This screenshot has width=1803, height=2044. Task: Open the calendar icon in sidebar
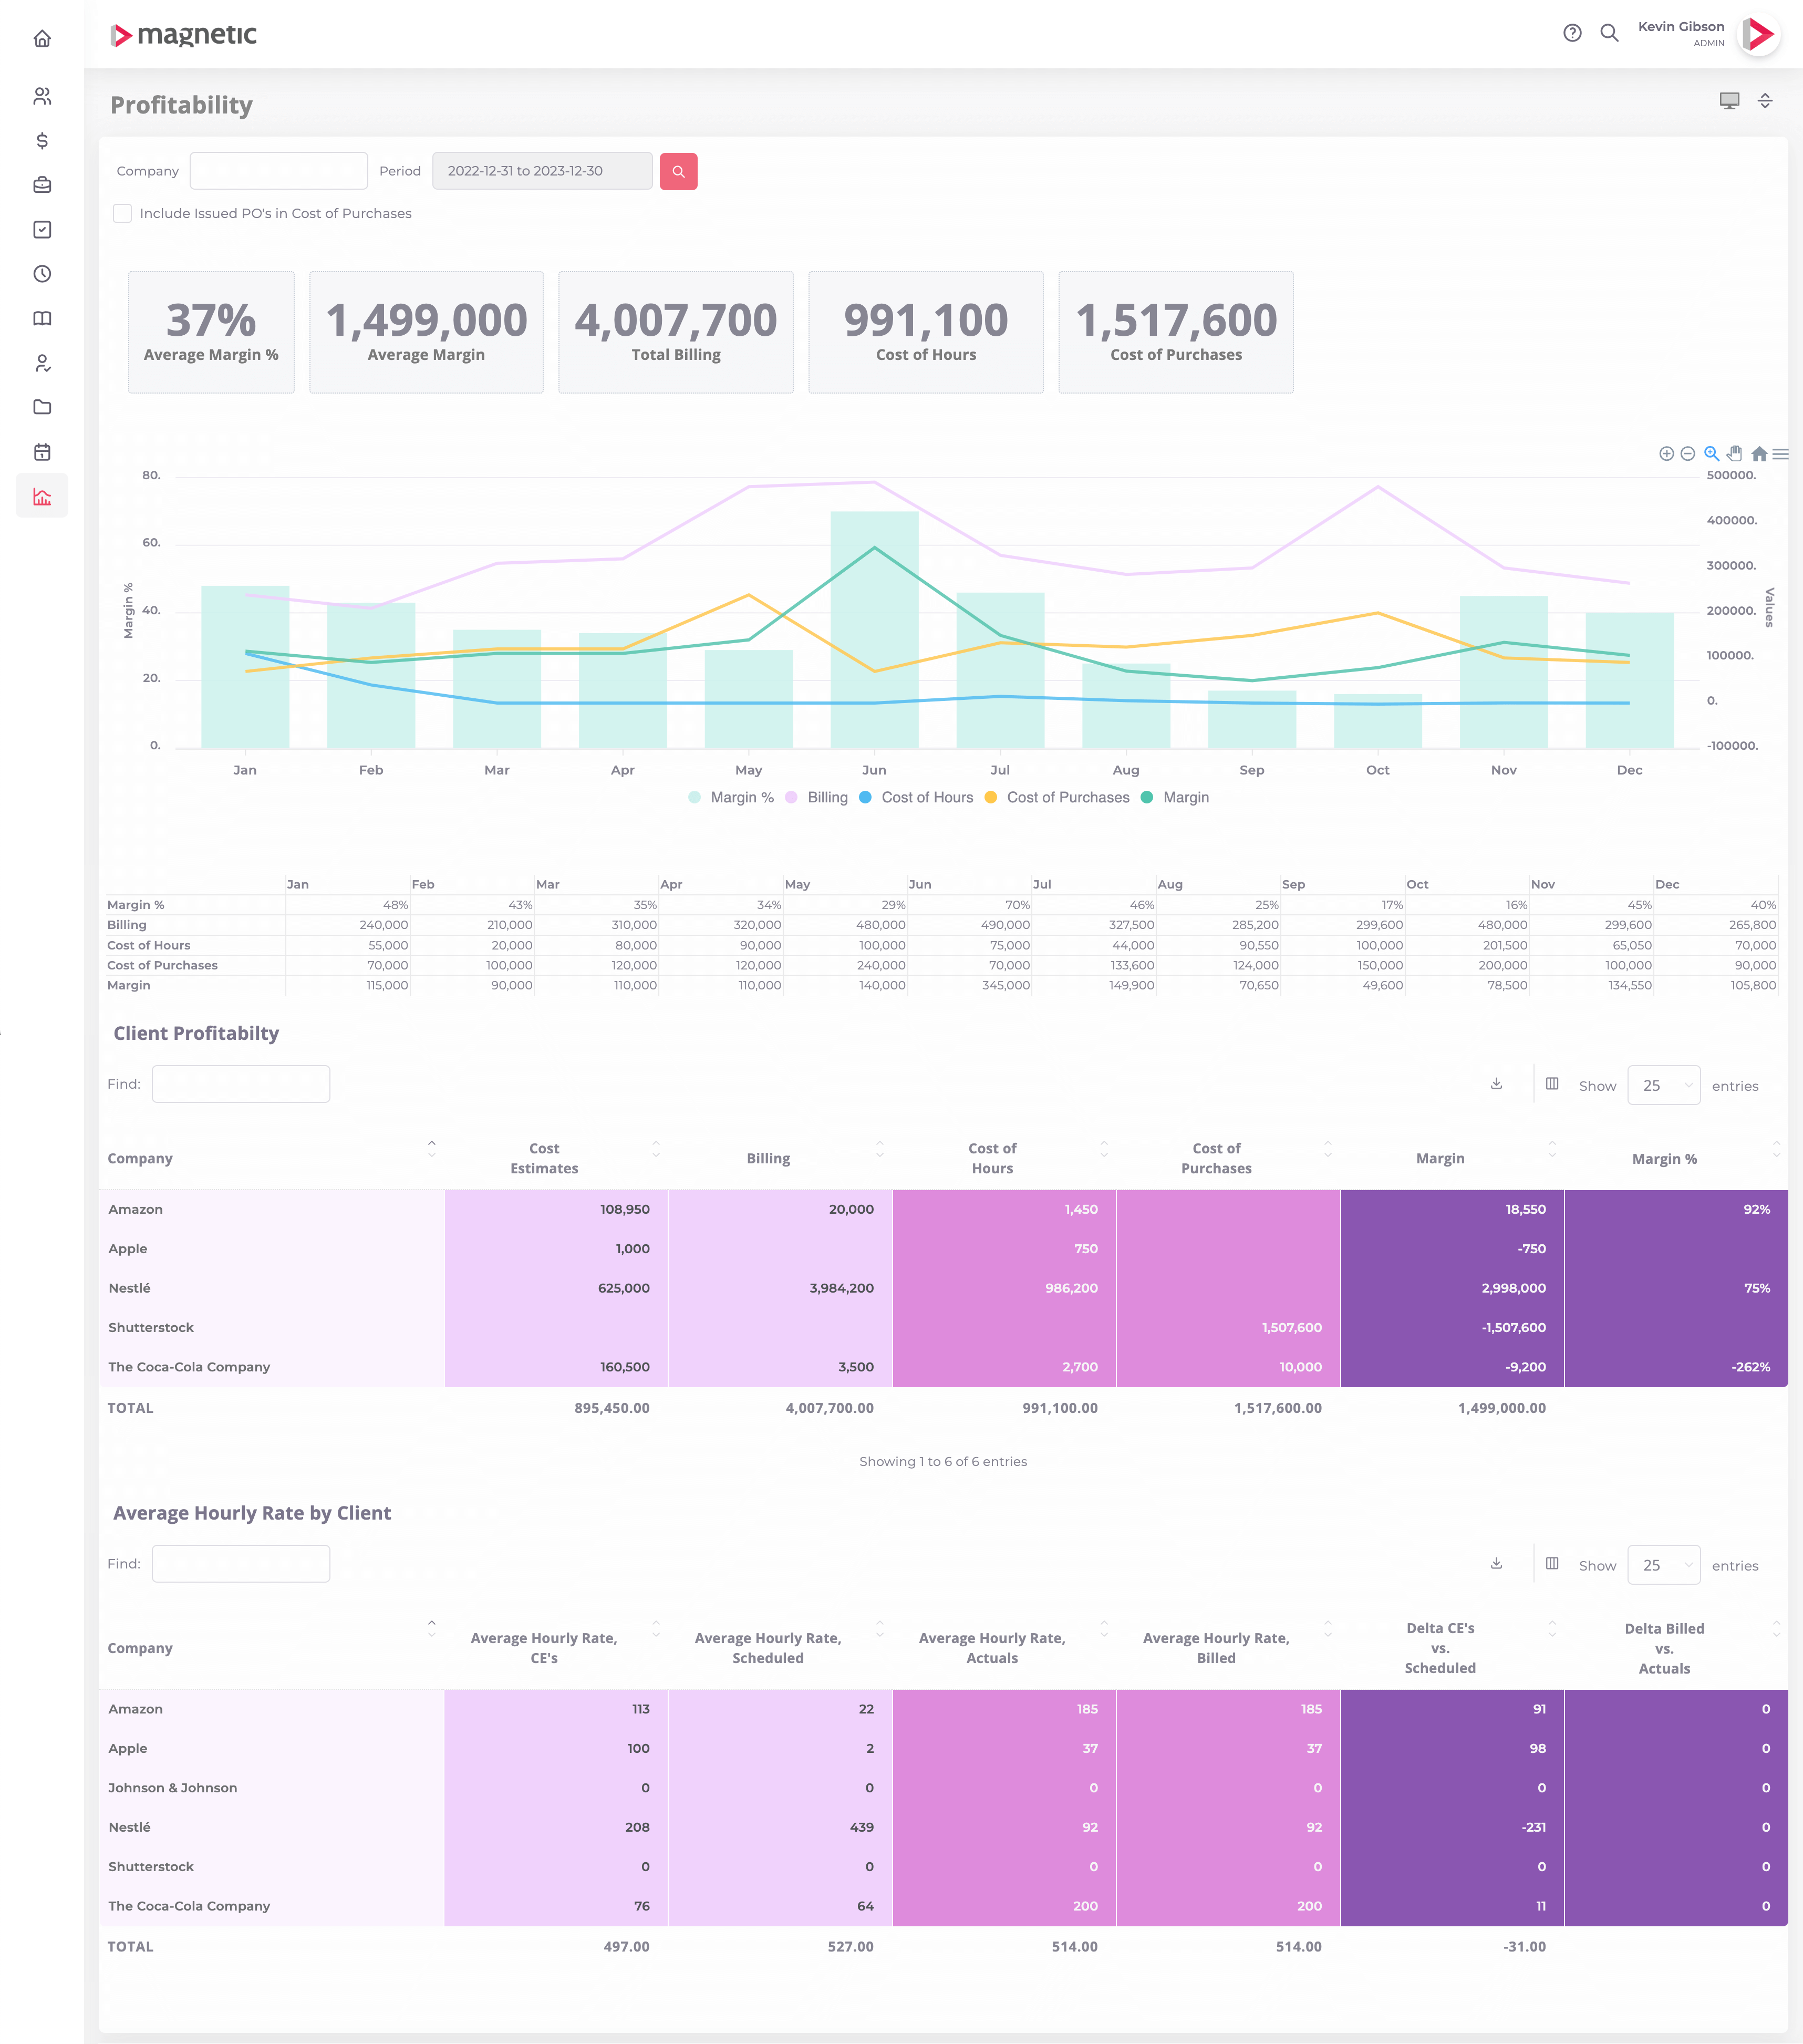tap(42, 452)
